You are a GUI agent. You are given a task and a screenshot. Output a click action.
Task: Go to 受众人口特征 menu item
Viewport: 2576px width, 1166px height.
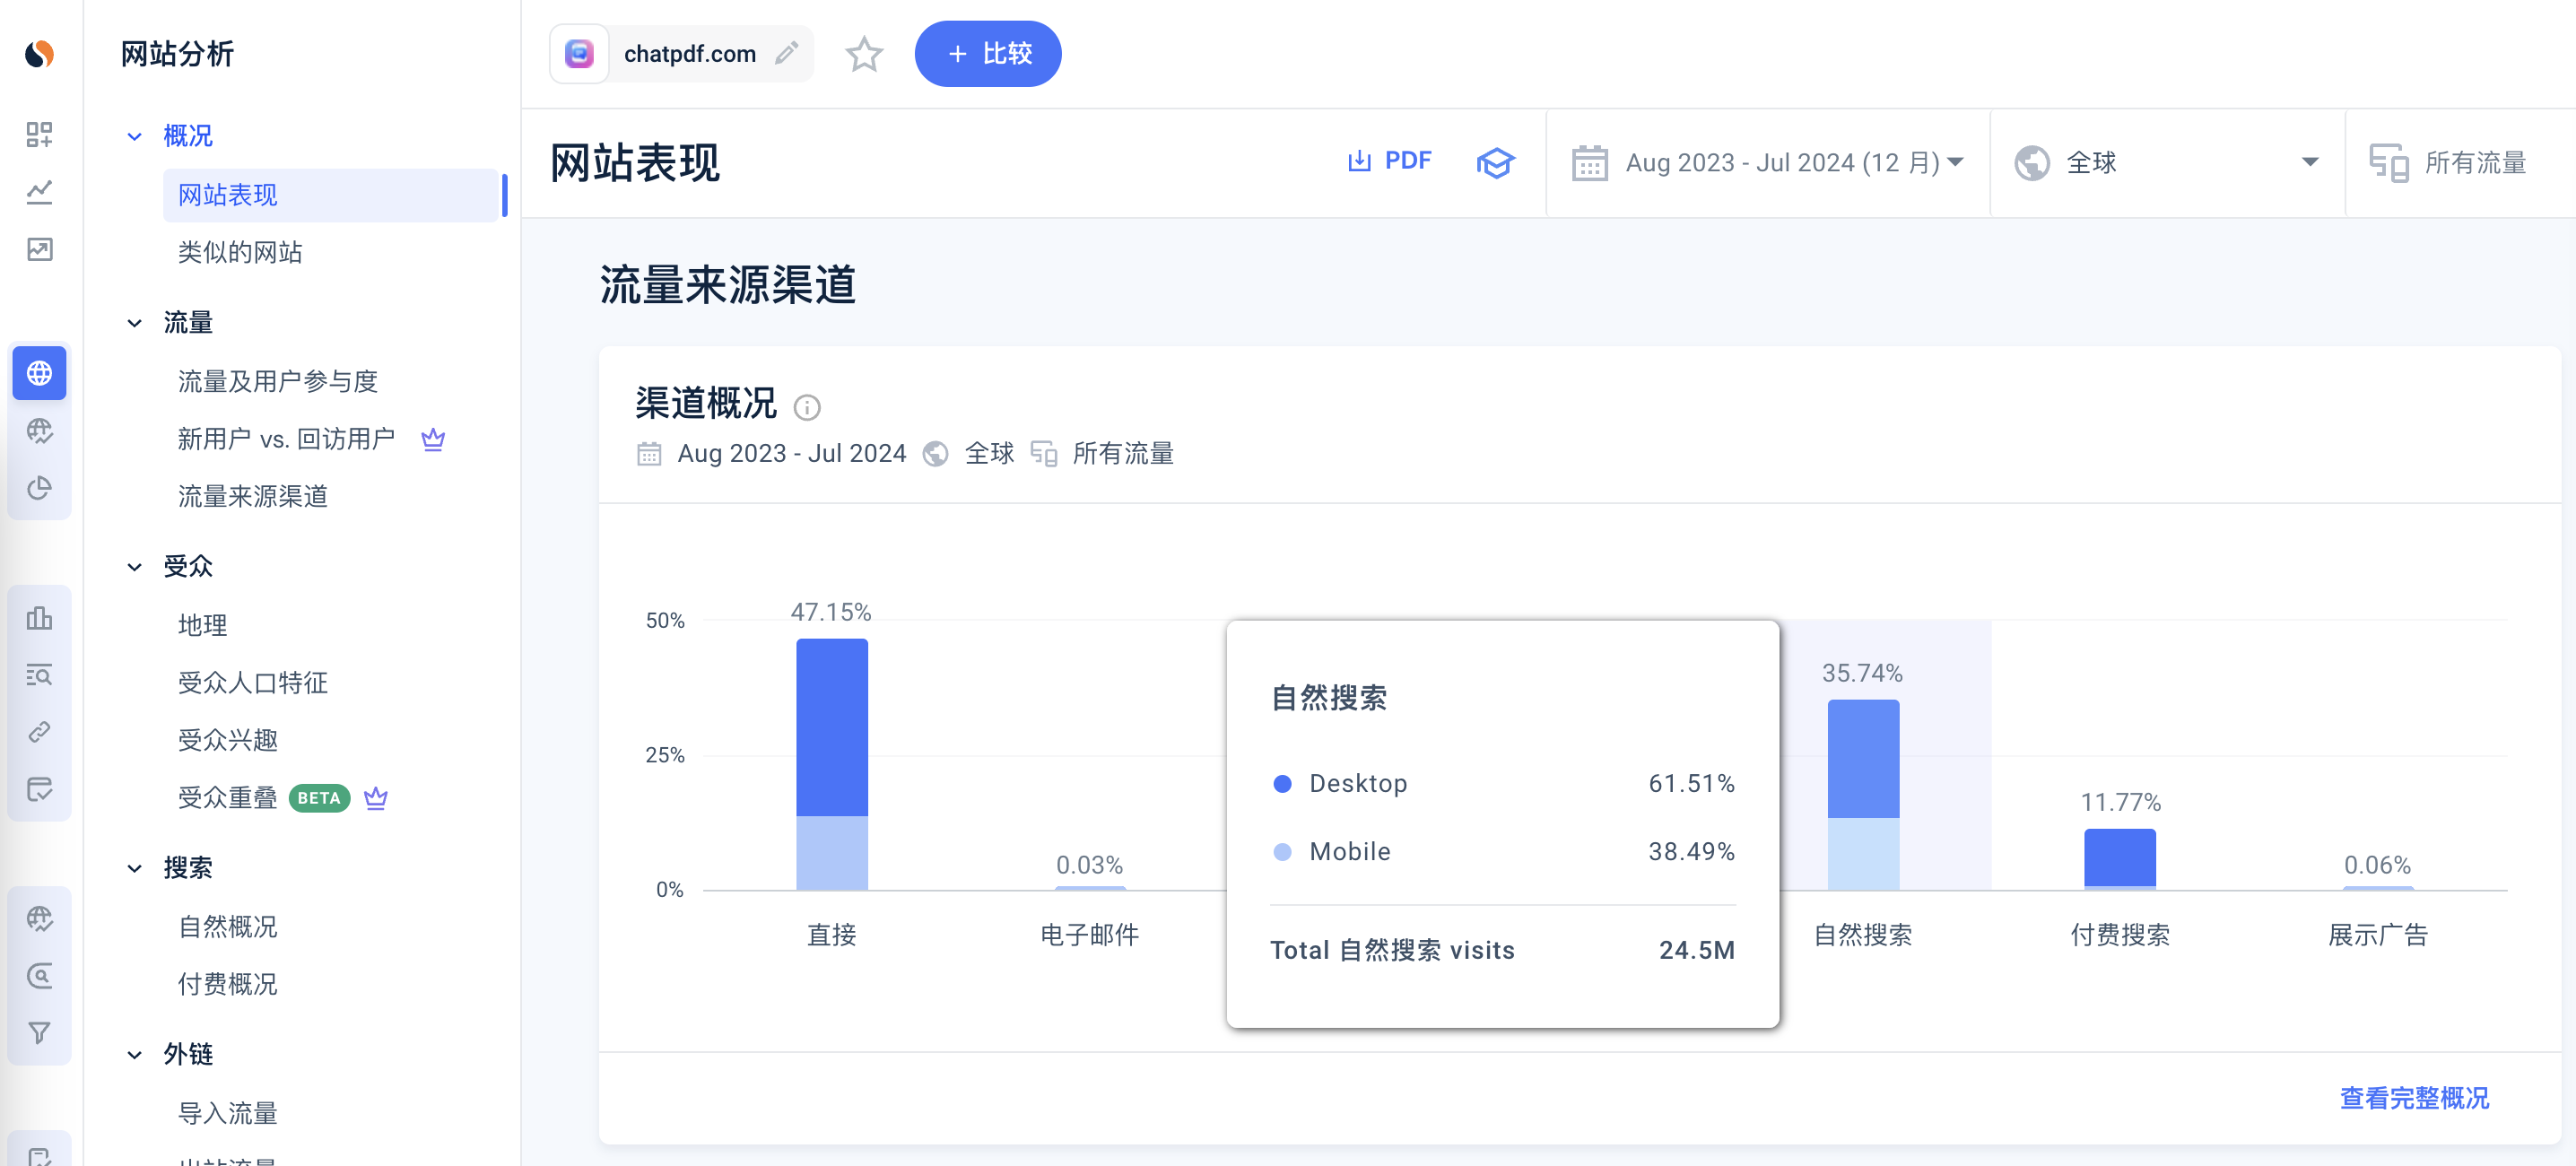pyautogui.click(x=253, y=683)
